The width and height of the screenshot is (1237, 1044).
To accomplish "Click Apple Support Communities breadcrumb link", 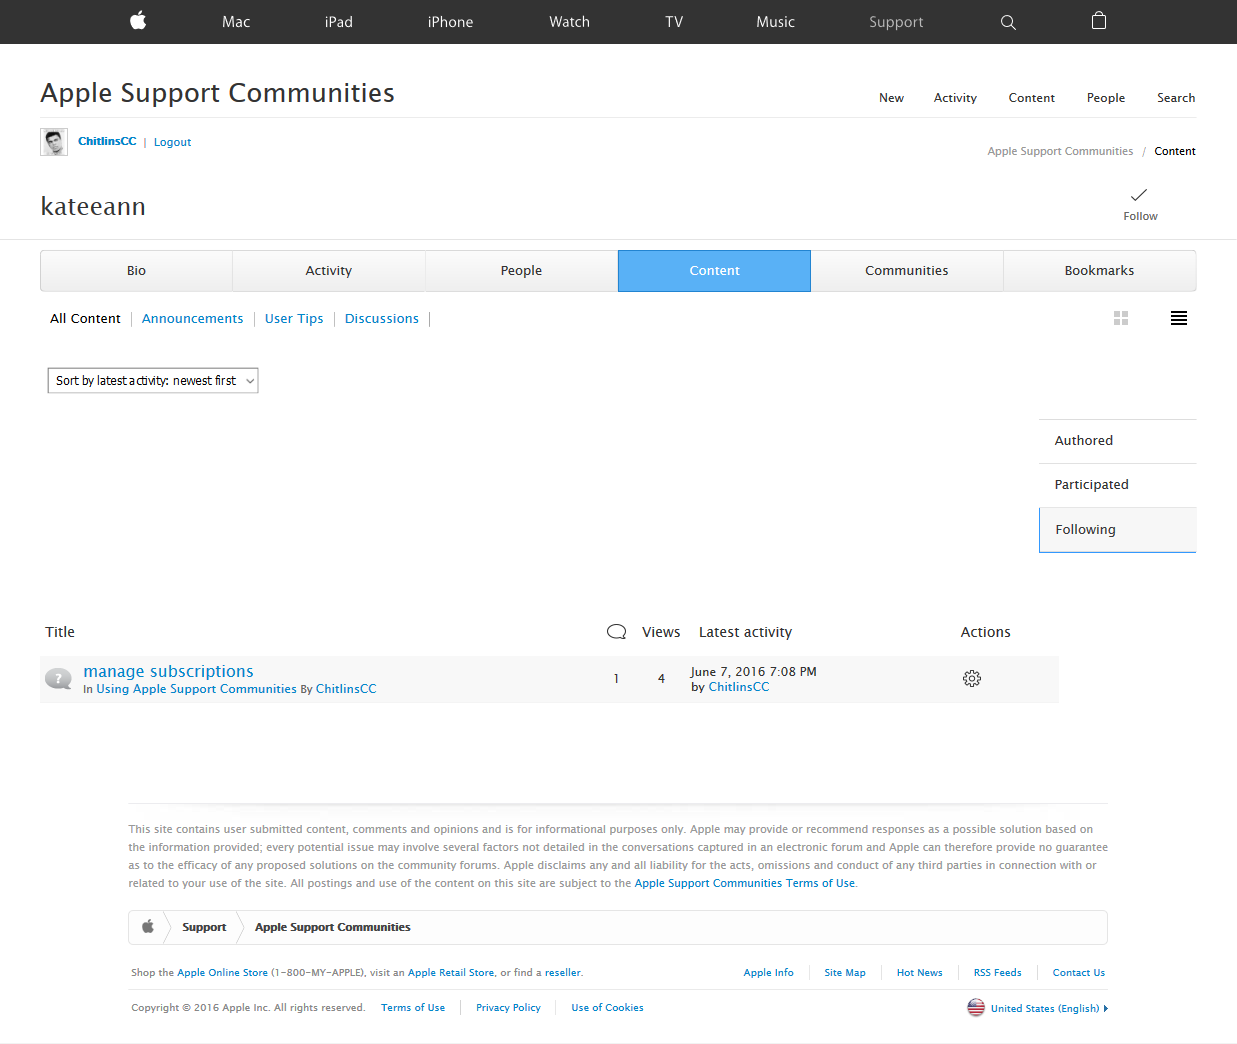I will coord(1060,152).
